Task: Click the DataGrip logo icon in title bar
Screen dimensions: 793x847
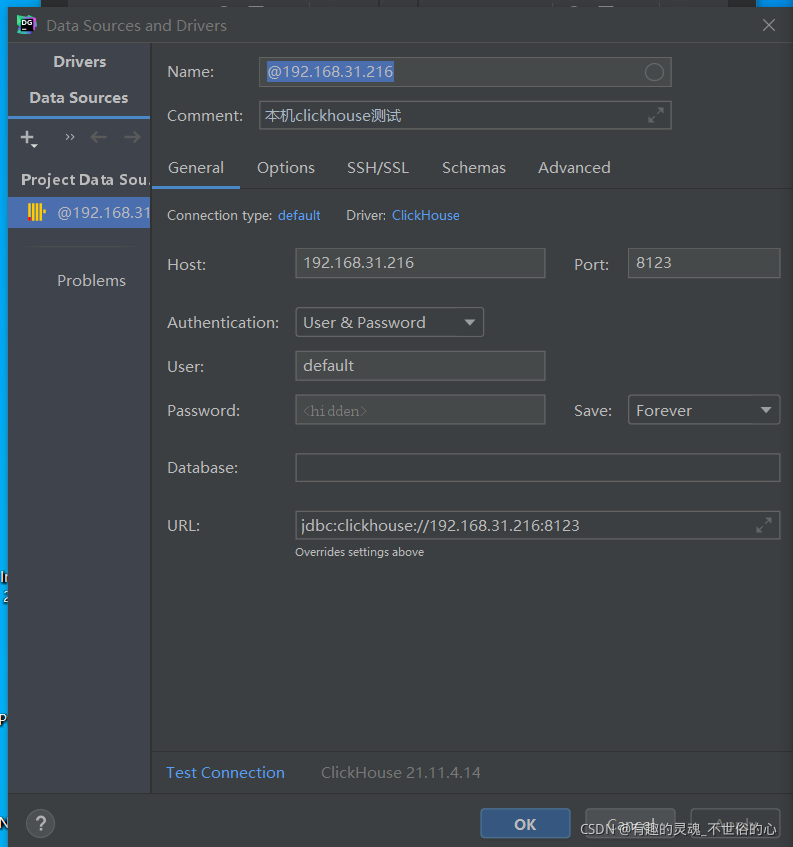Action: pos(26,25)
